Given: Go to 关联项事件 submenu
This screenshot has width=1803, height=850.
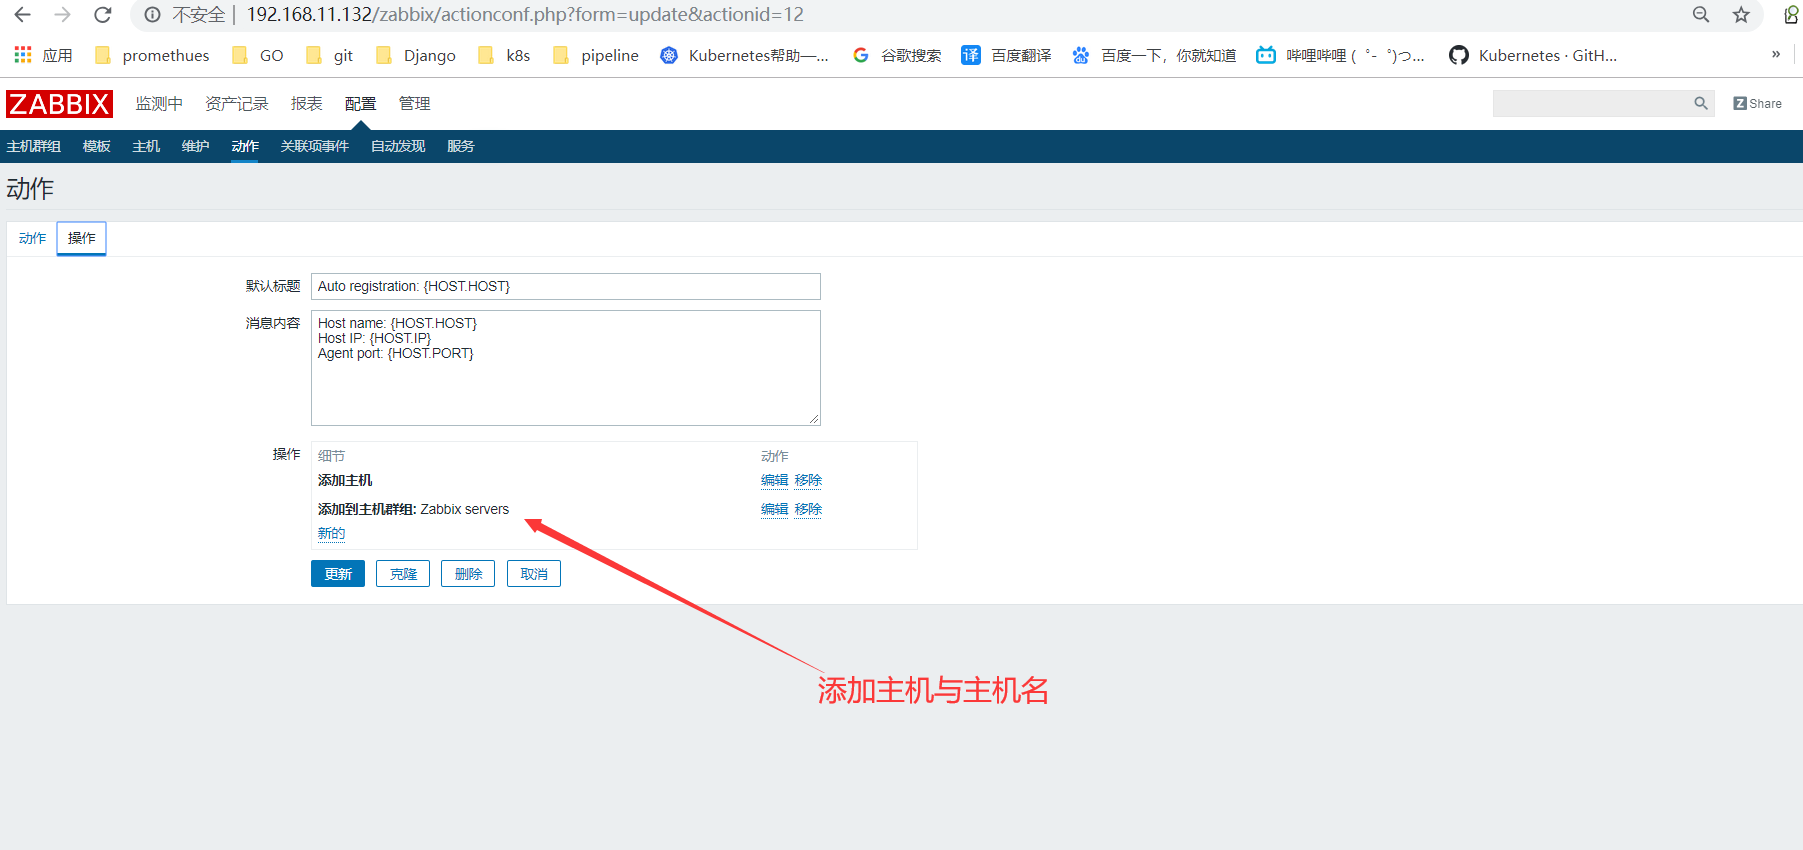Looking at the screenshot, I should pyautogui.click(x=315, y=146).
